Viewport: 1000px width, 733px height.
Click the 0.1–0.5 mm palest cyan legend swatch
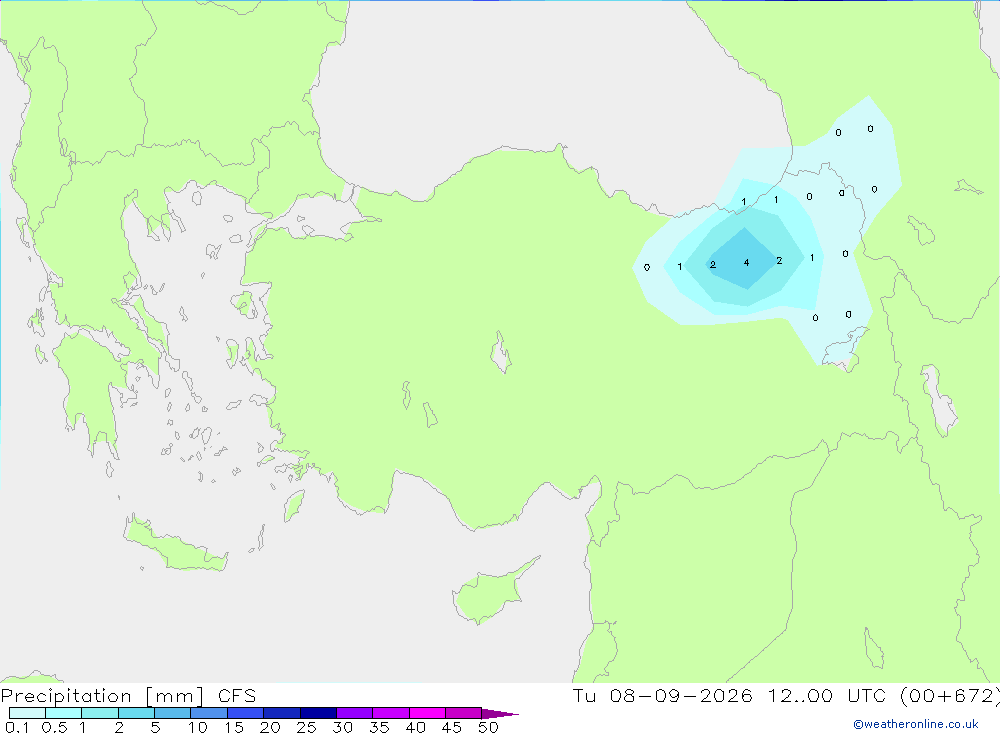[x=27, y=713]
